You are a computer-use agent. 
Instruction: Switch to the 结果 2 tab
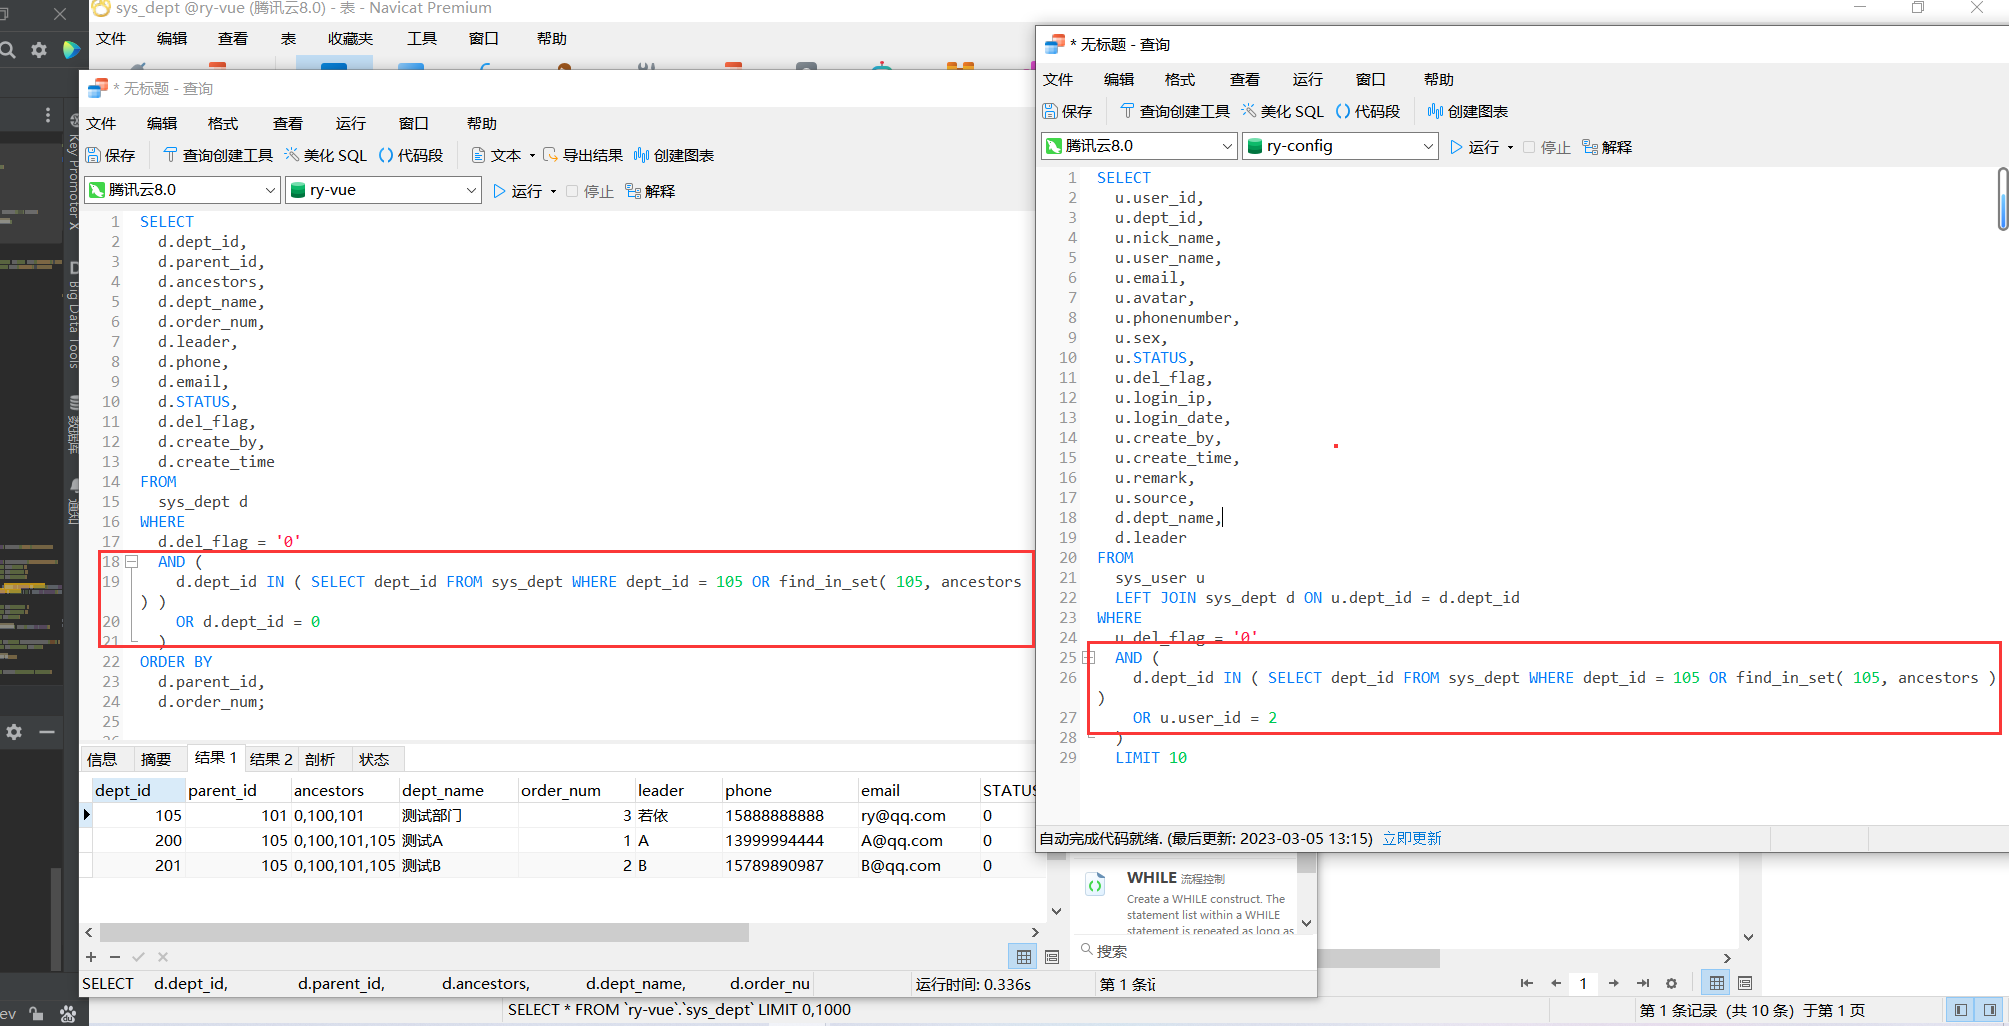click(x=270, y=758)
